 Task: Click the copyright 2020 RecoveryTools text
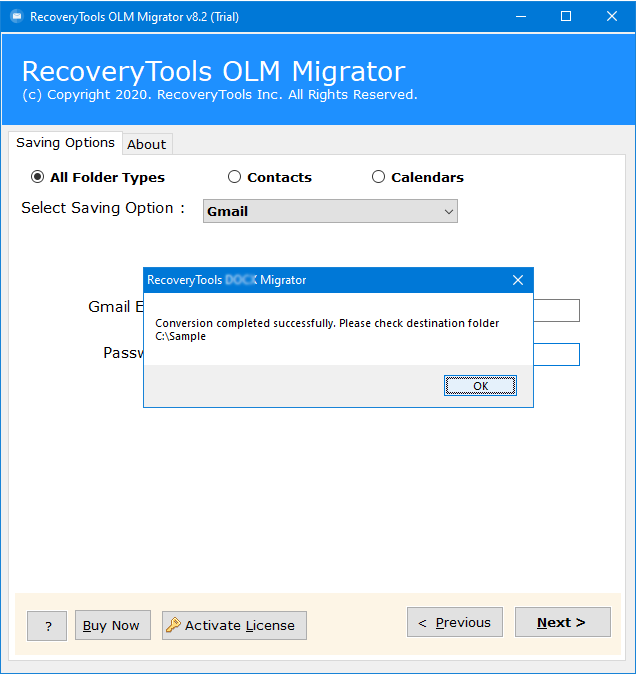click(220, 95)
